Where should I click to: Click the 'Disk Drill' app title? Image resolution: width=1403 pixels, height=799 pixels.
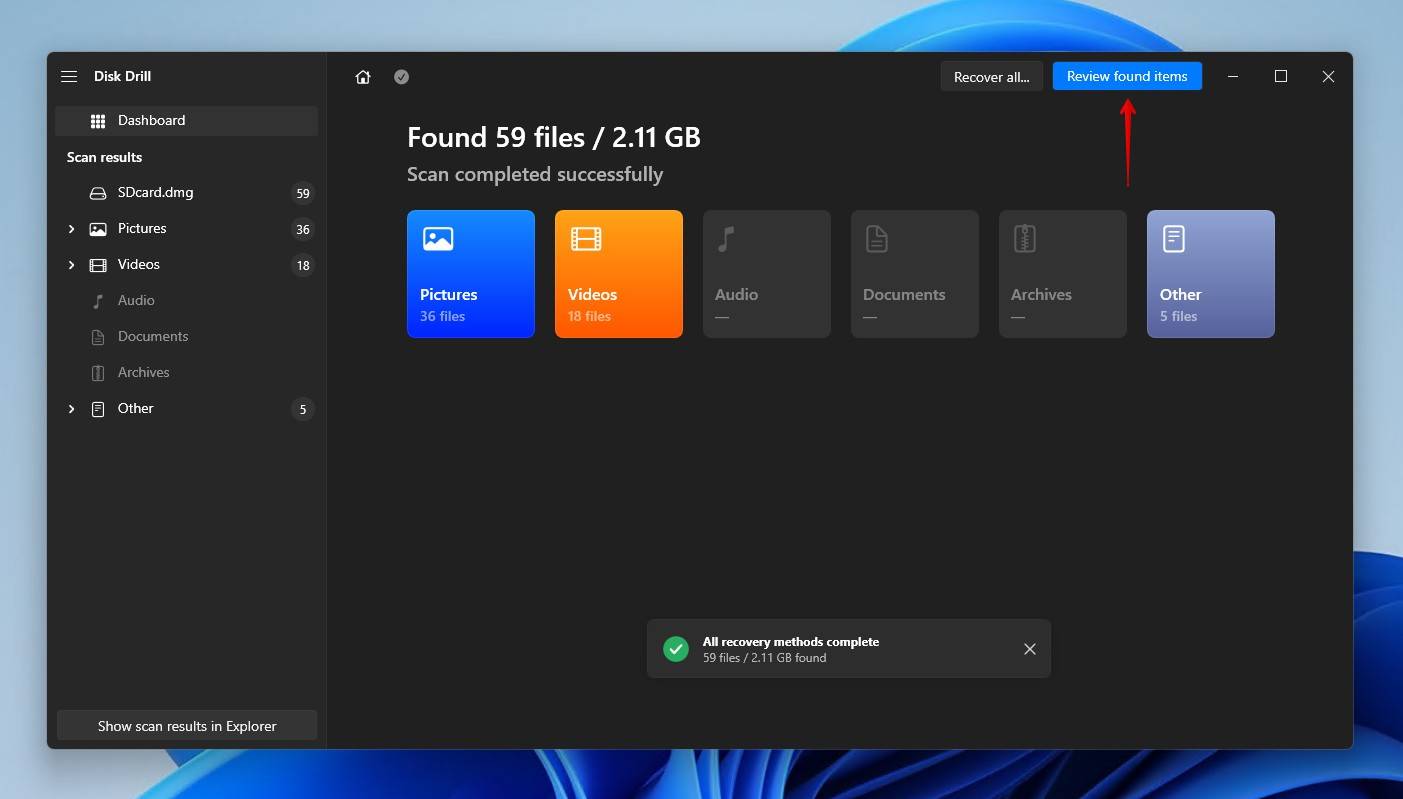[x=122, y=76]
